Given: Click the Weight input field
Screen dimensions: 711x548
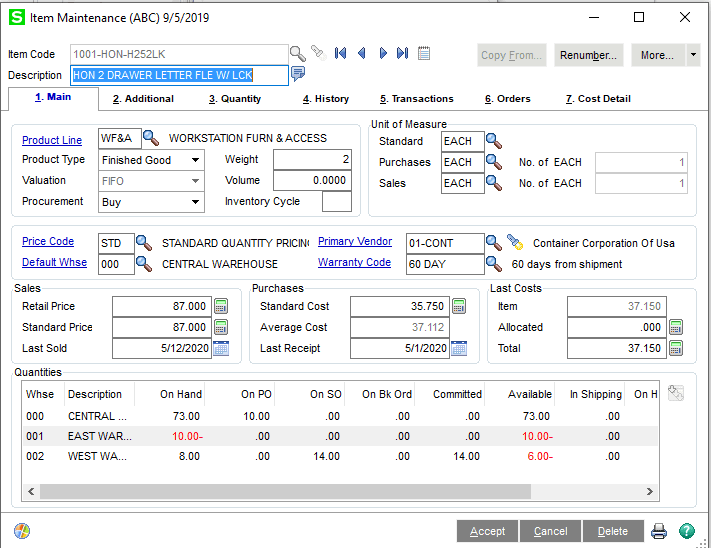Looking at the screenshot, I should (x=312, y=160).
